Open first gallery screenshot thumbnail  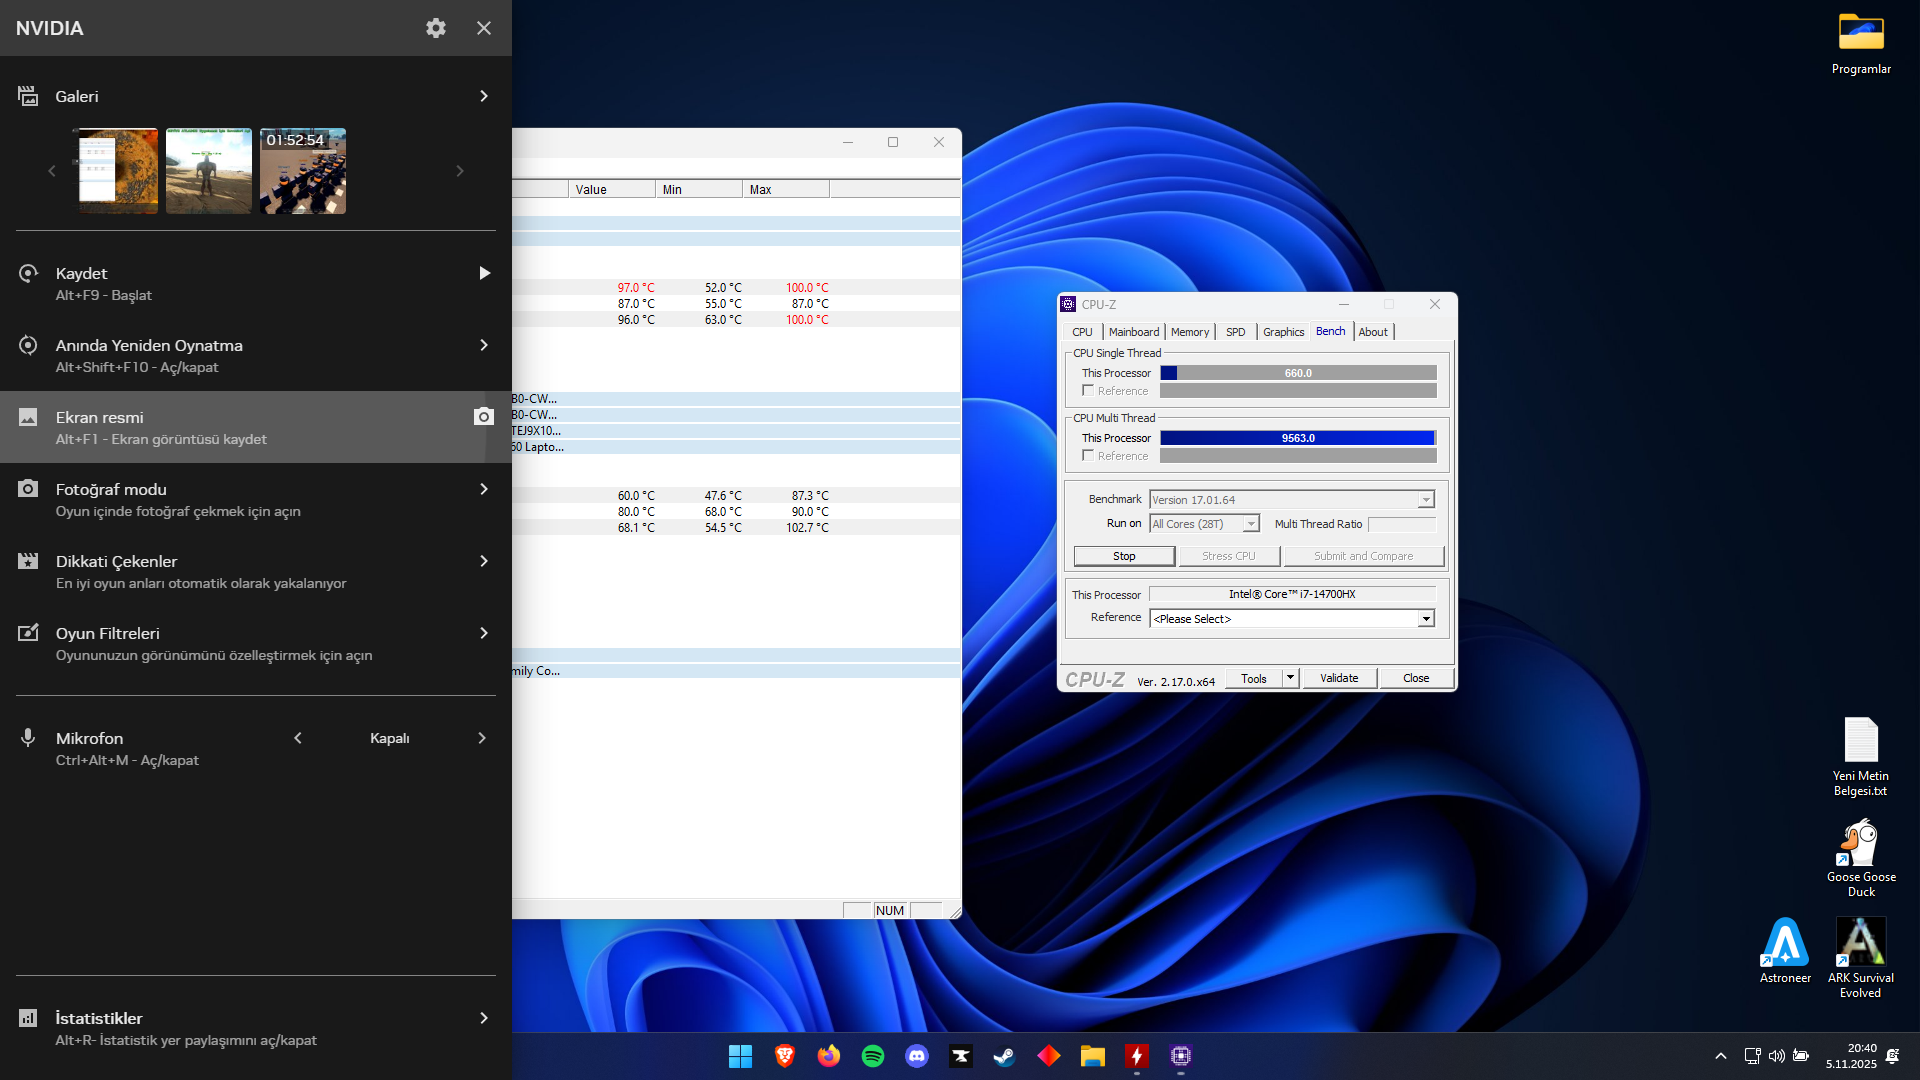pyautogui.click(x=119, y=171)
